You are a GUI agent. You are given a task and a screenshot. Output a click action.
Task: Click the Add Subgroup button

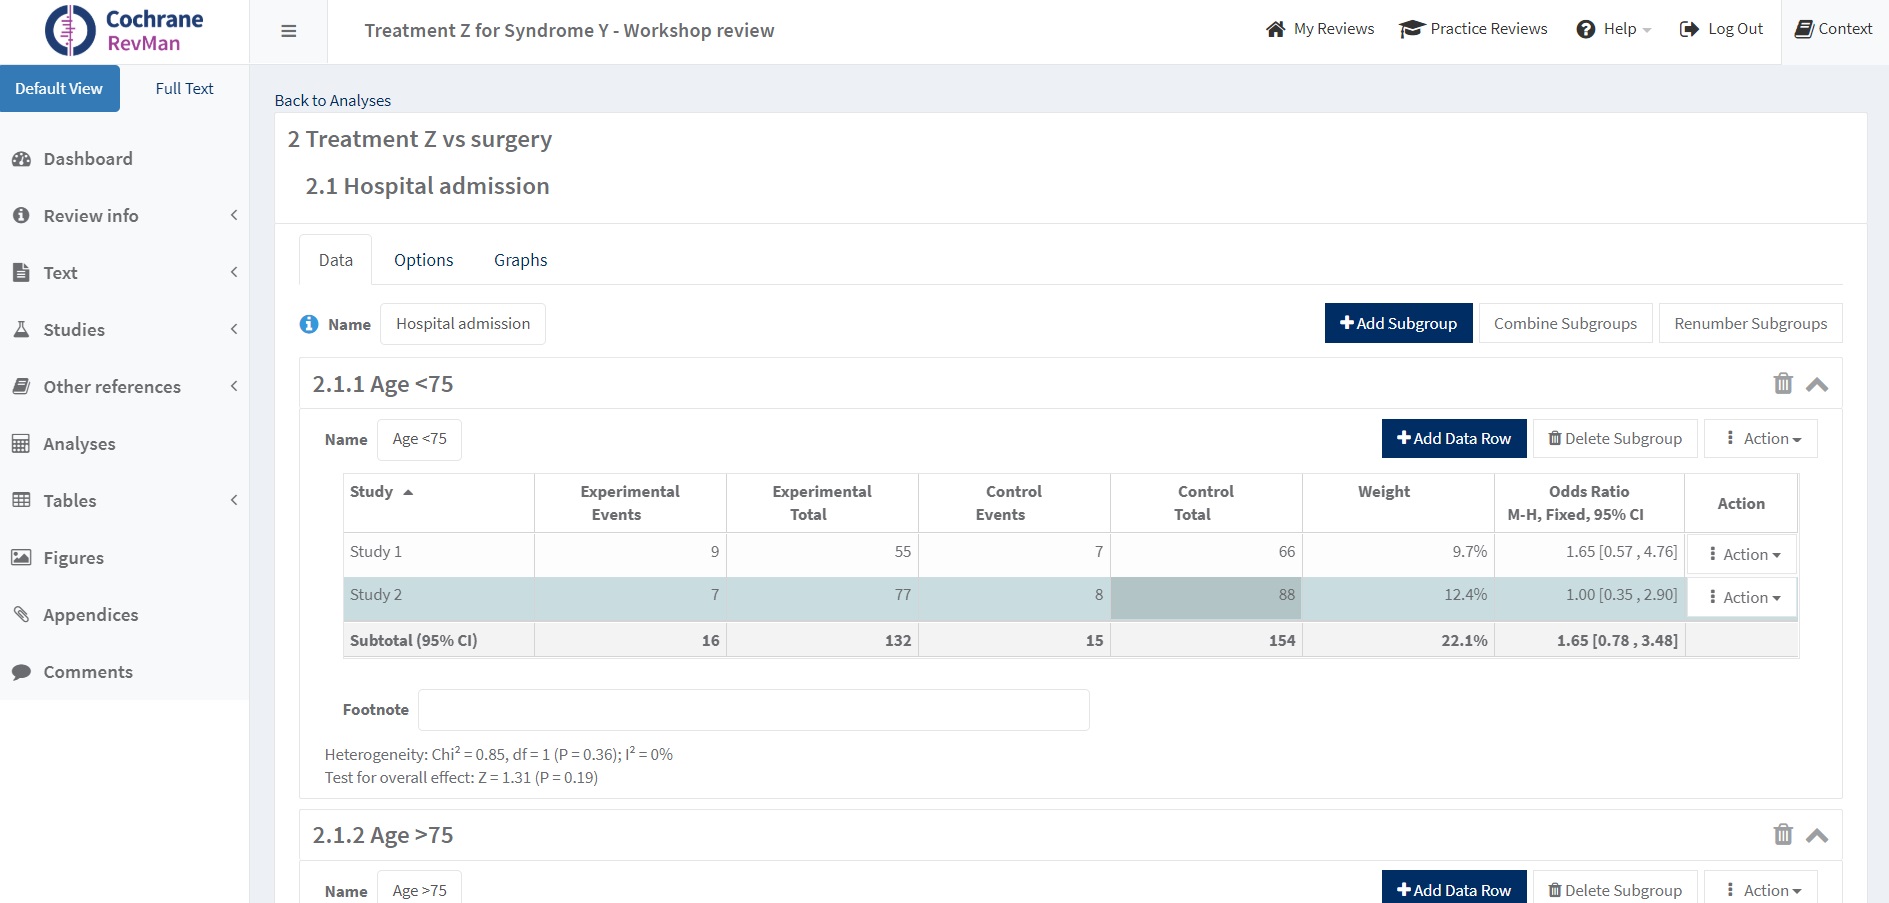[x=1398, y=324]
